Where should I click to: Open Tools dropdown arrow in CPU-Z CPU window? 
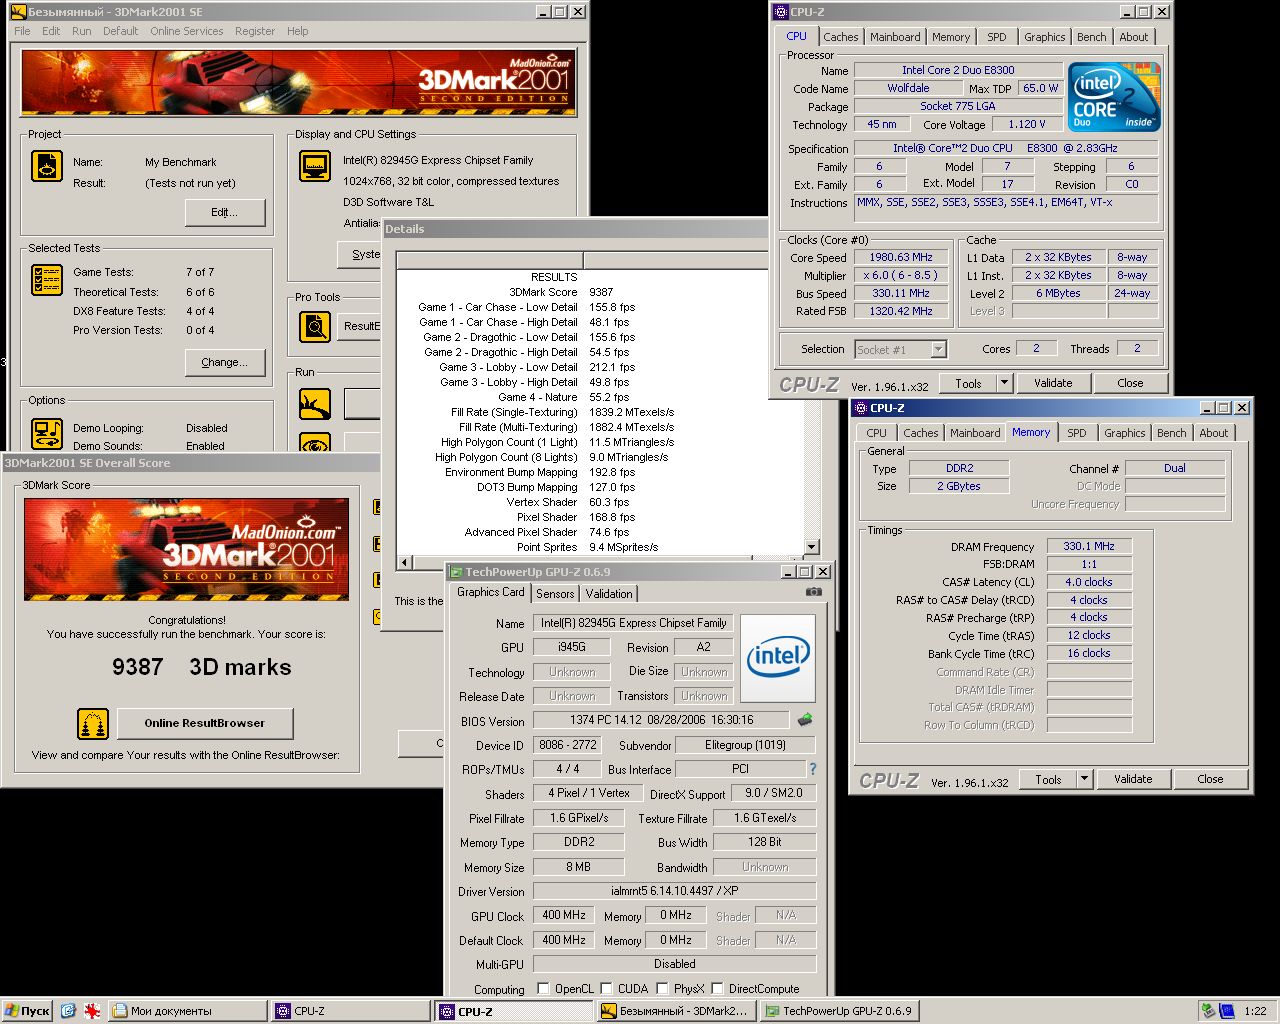tap(1004, 383)
